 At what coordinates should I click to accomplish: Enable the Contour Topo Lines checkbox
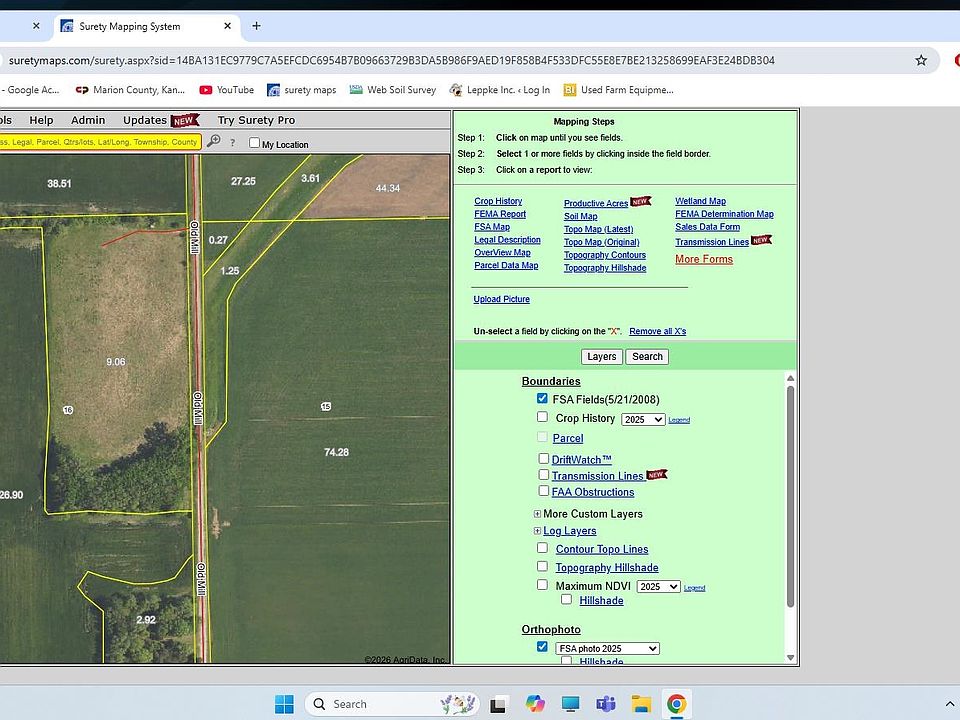[542, 548]
